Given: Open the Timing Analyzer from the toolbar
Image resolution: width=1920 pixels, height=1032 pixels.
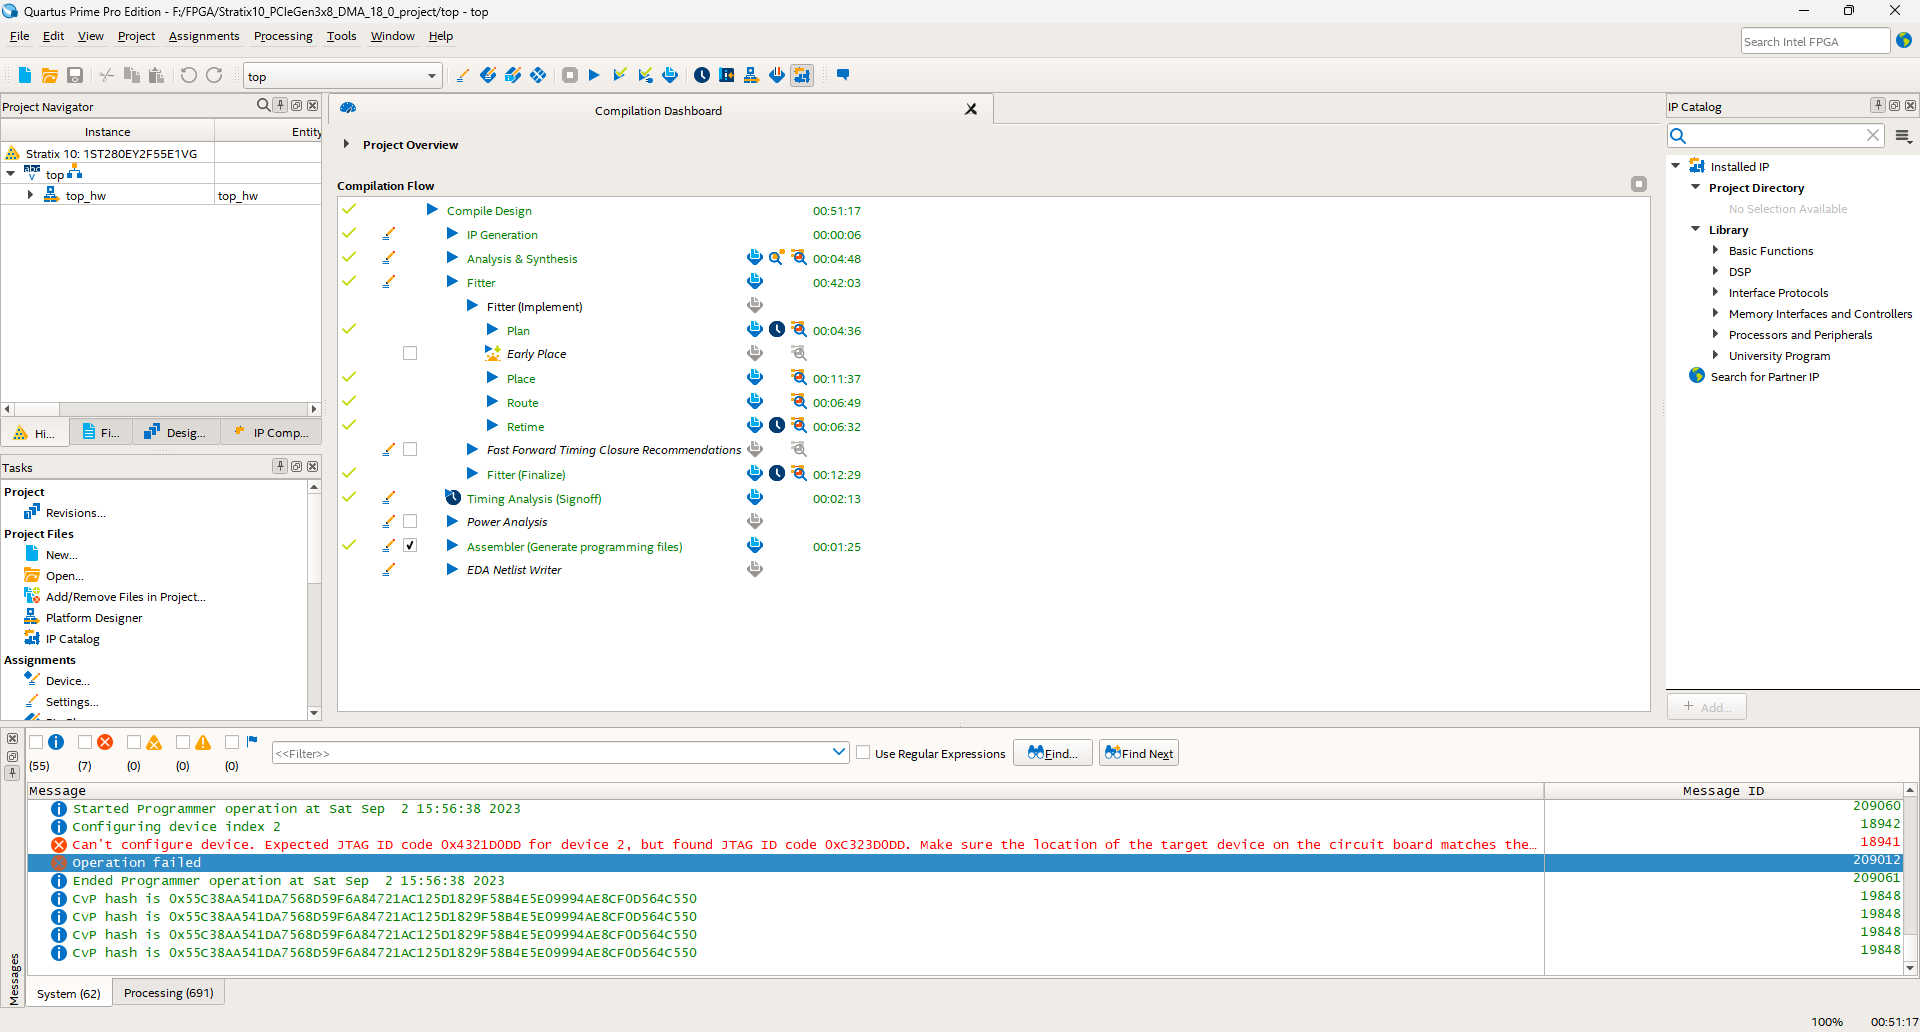Looking at the screenshot, I should [x=702, y=74].
